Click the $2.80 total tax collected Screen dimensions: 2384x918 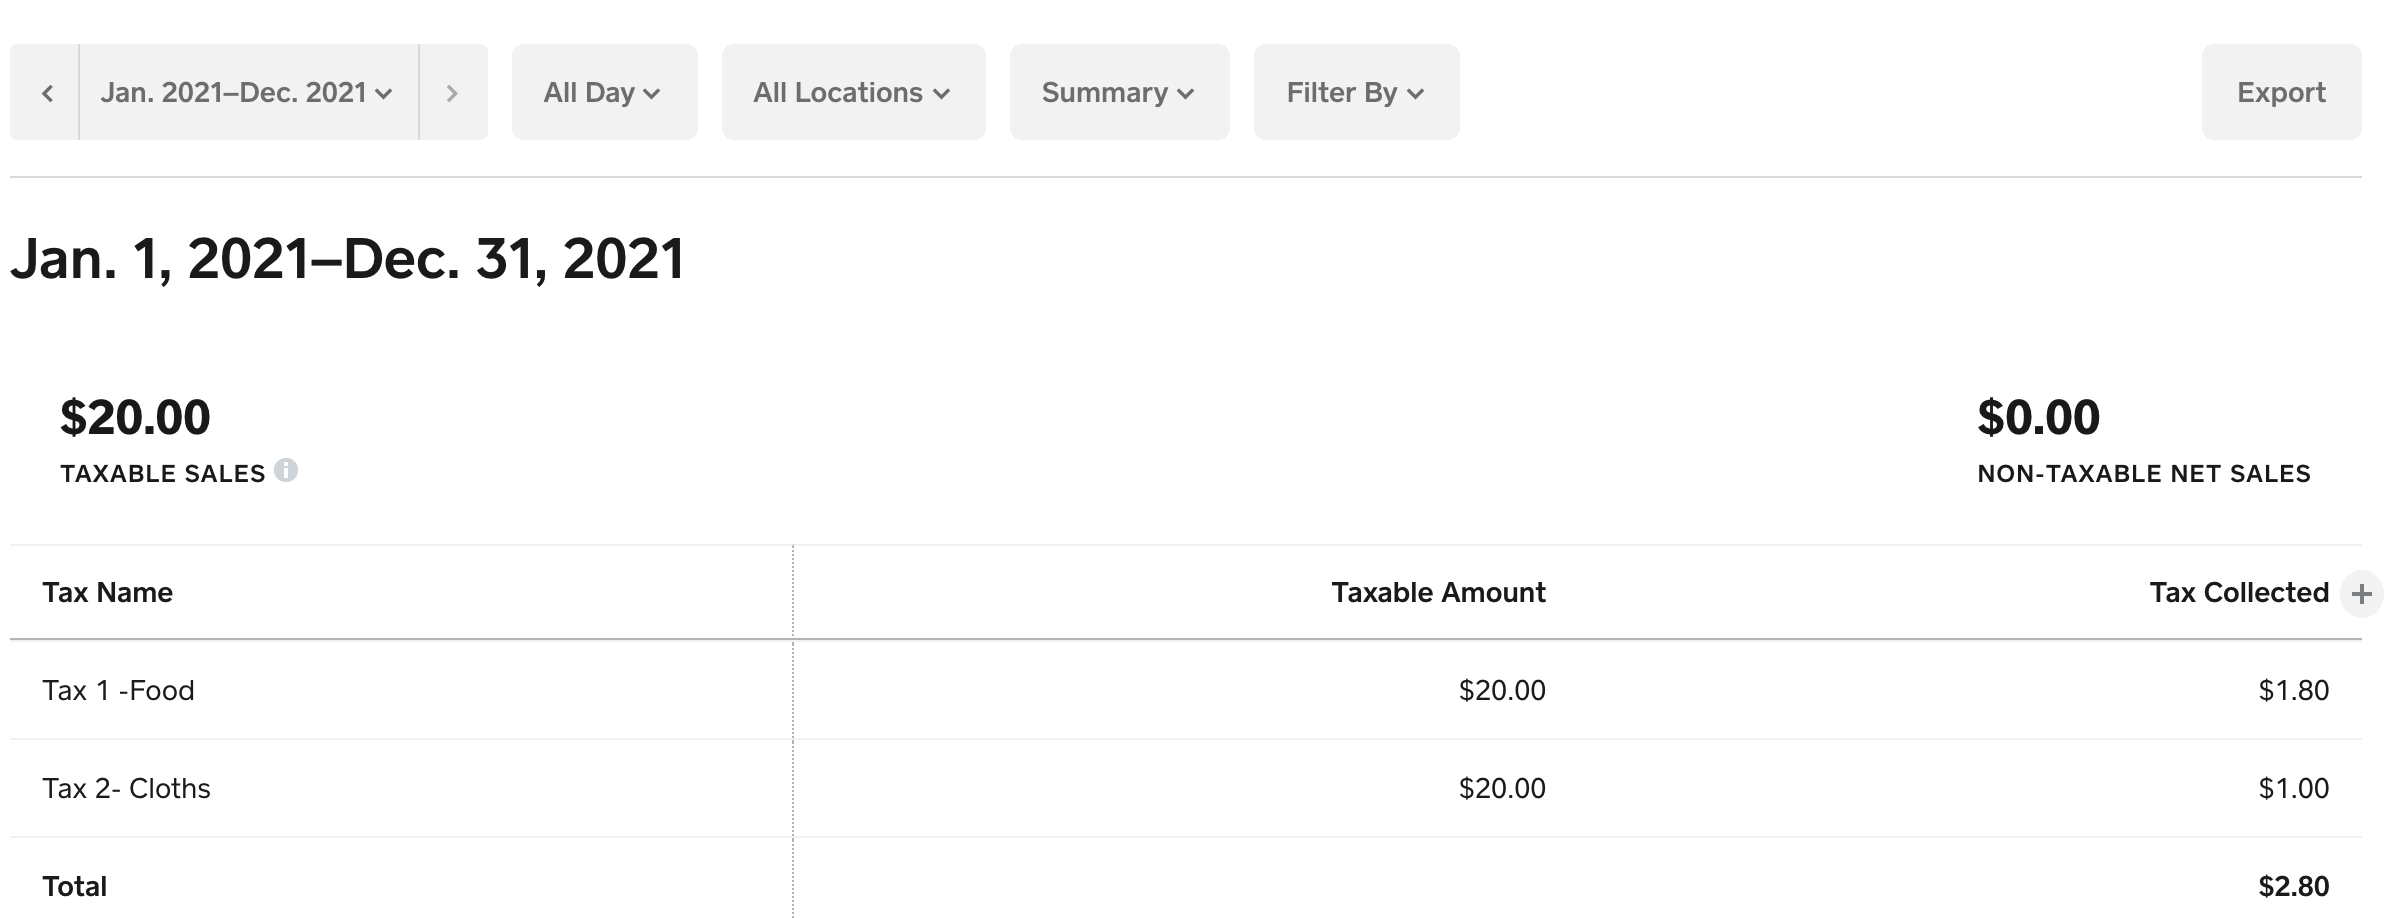coord(2293,887)
